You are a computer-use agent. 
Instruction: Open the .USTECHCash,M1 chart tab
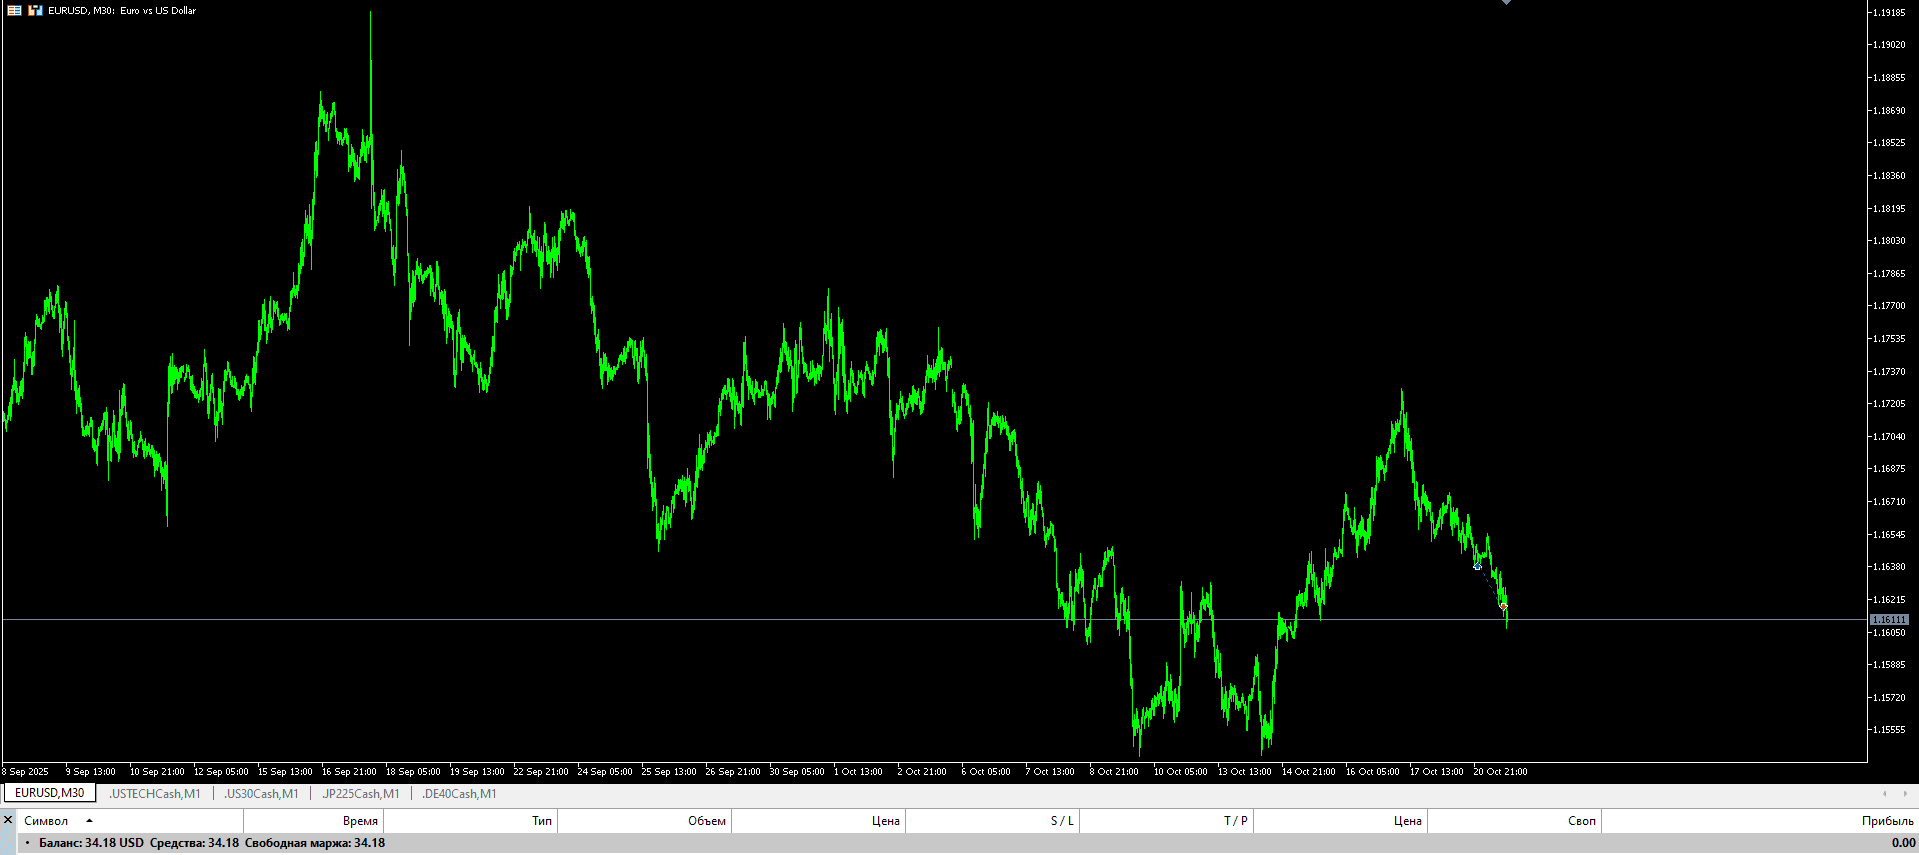(155, 794)
